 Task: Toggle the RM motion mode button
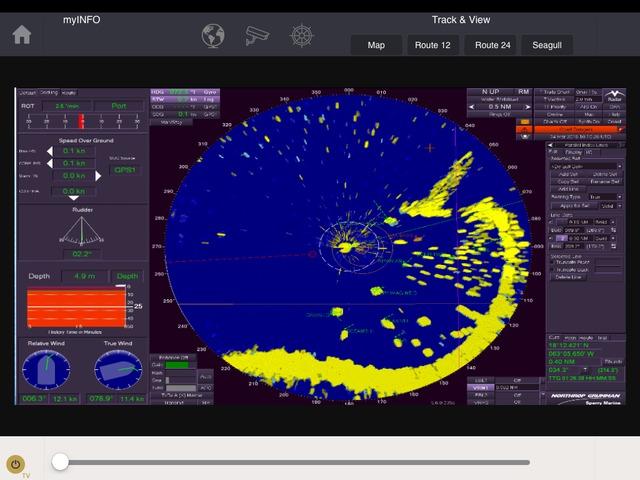[523, 92]
